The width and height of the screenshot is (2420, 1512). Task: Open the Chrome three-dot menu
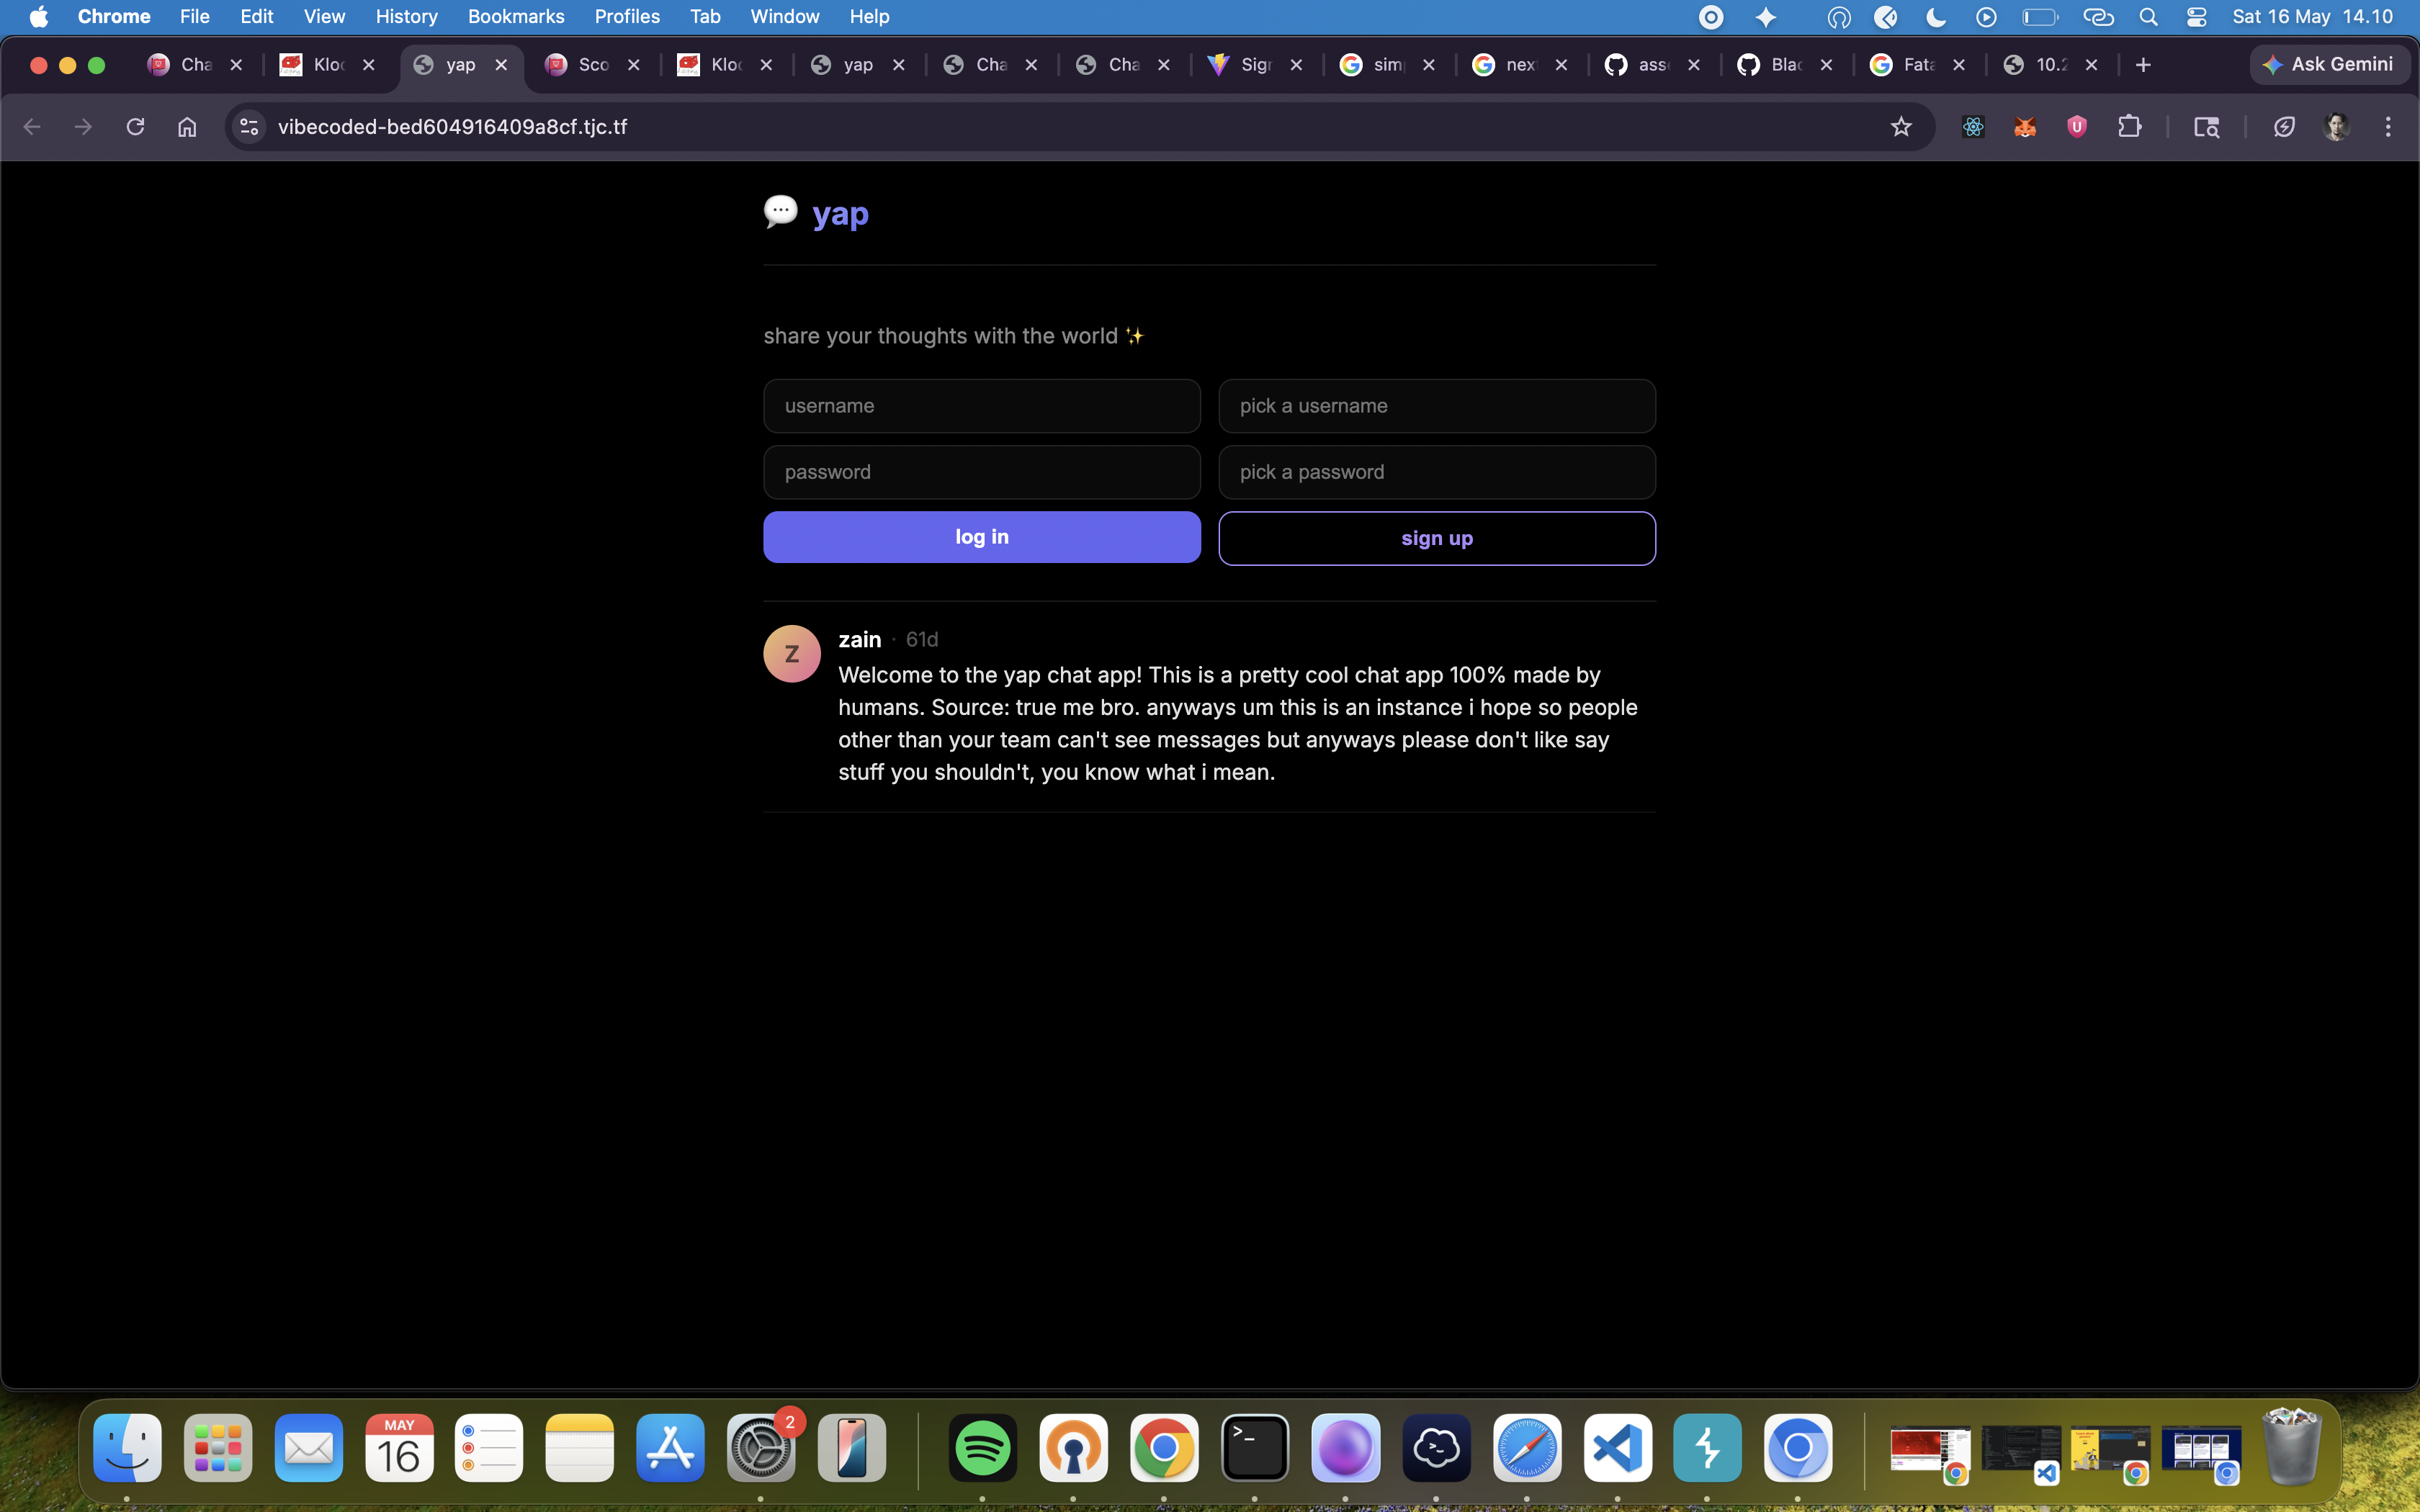click(x=2388, y=127)
